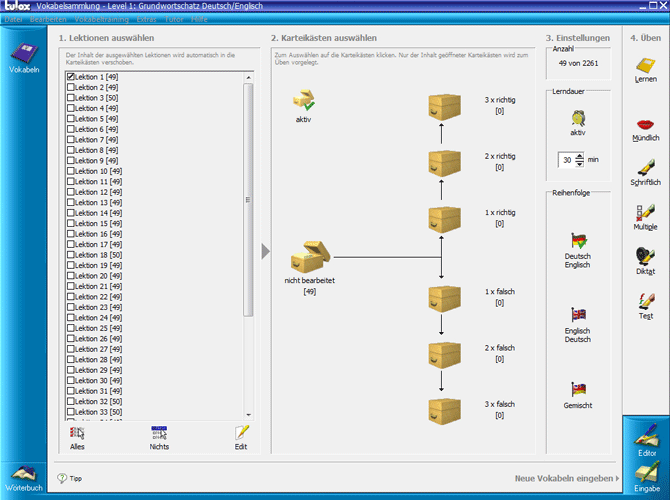Select the 1 x falsch box

(x=444, y=299)
